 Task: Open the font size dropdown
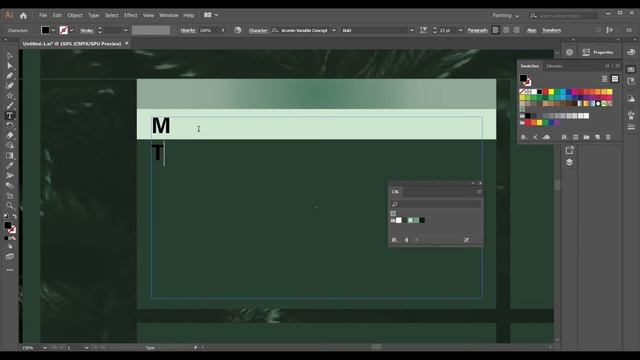460,30
